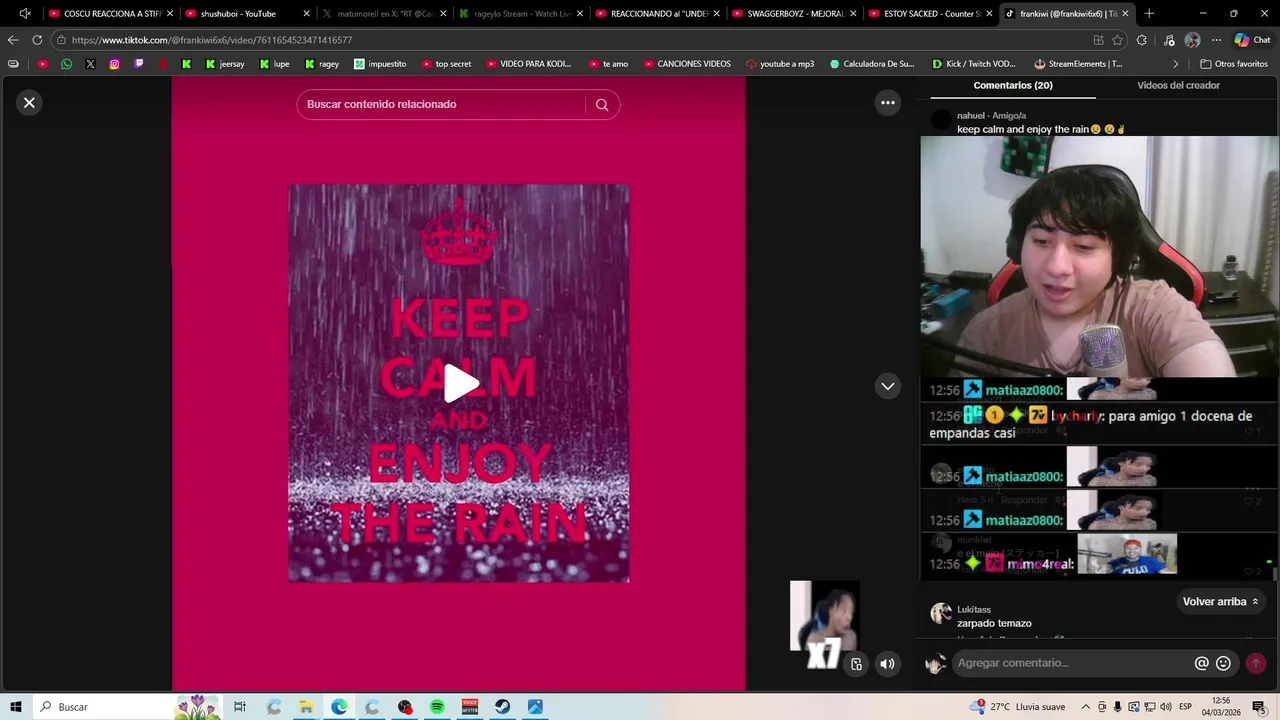1280x720 pixels.
Task: Open 'CANCIONES VIDEOS' bookmark
Action: point(687,64)
